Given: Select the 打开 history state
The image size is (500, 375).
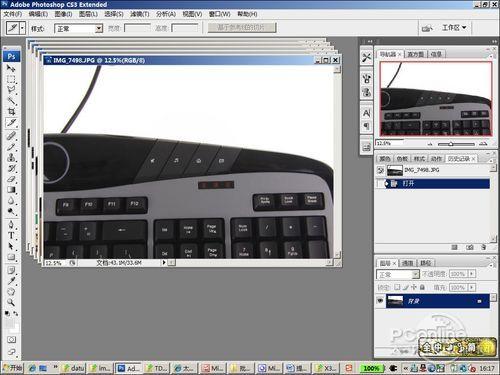Looking at the screenshot, I should [438, 183].
